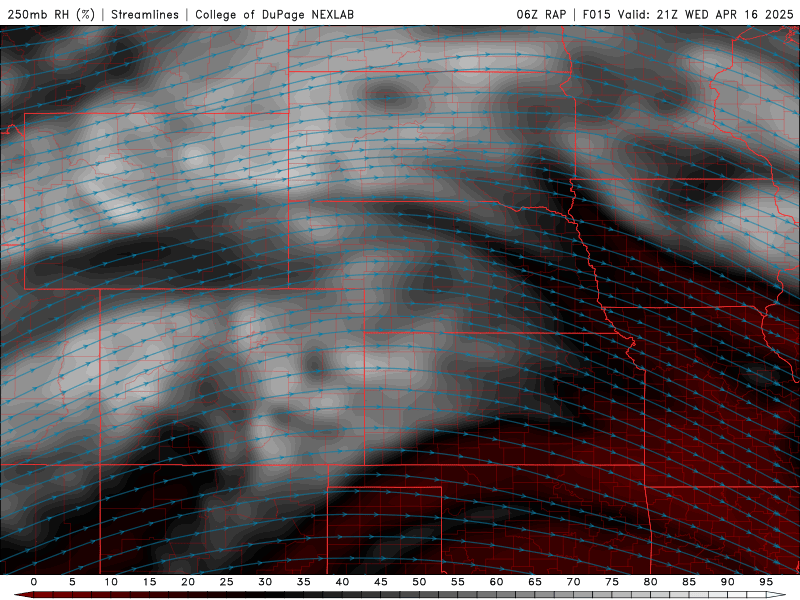The width and height of the screenshot is (800, 600).
Task: Click the "30" label on the color scale
Action: pyautogui.click(x=265, y=582)
